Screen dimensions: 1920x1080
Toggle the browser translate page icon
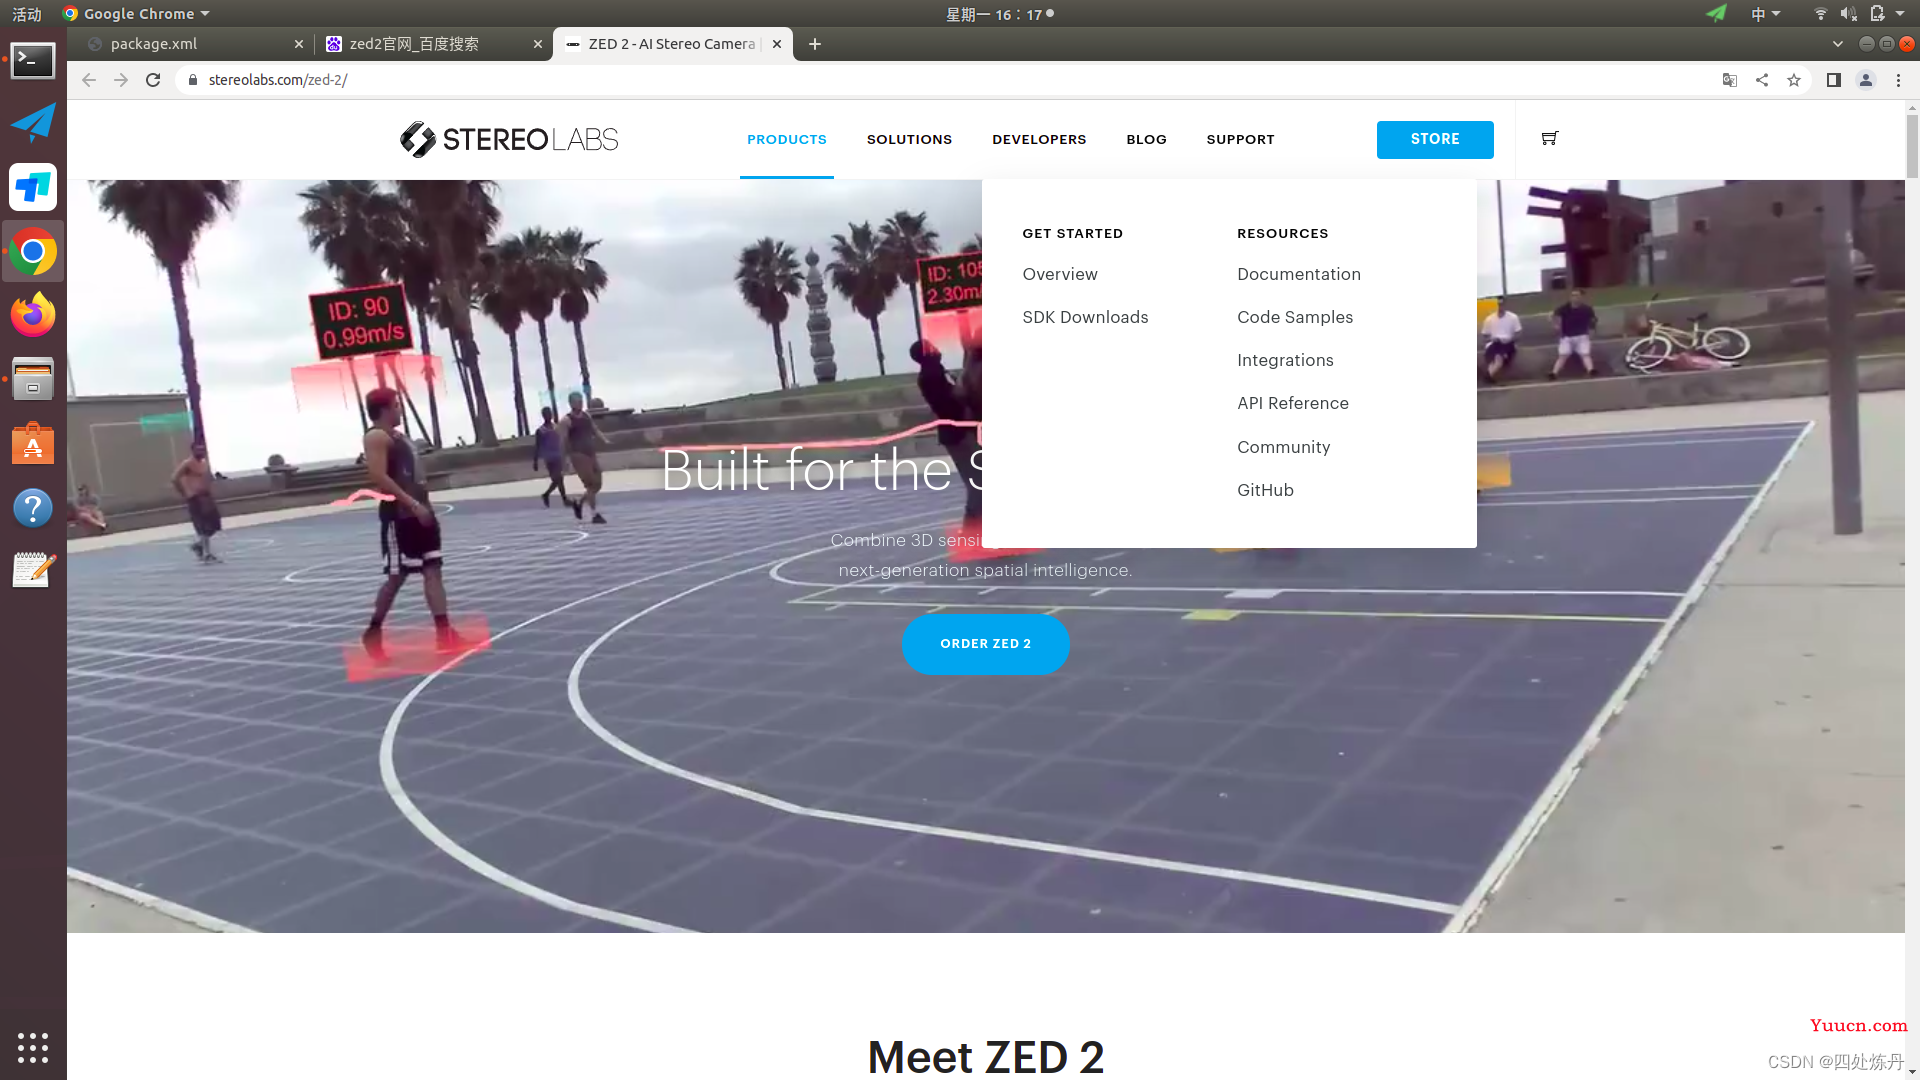tap(1729, 79)
